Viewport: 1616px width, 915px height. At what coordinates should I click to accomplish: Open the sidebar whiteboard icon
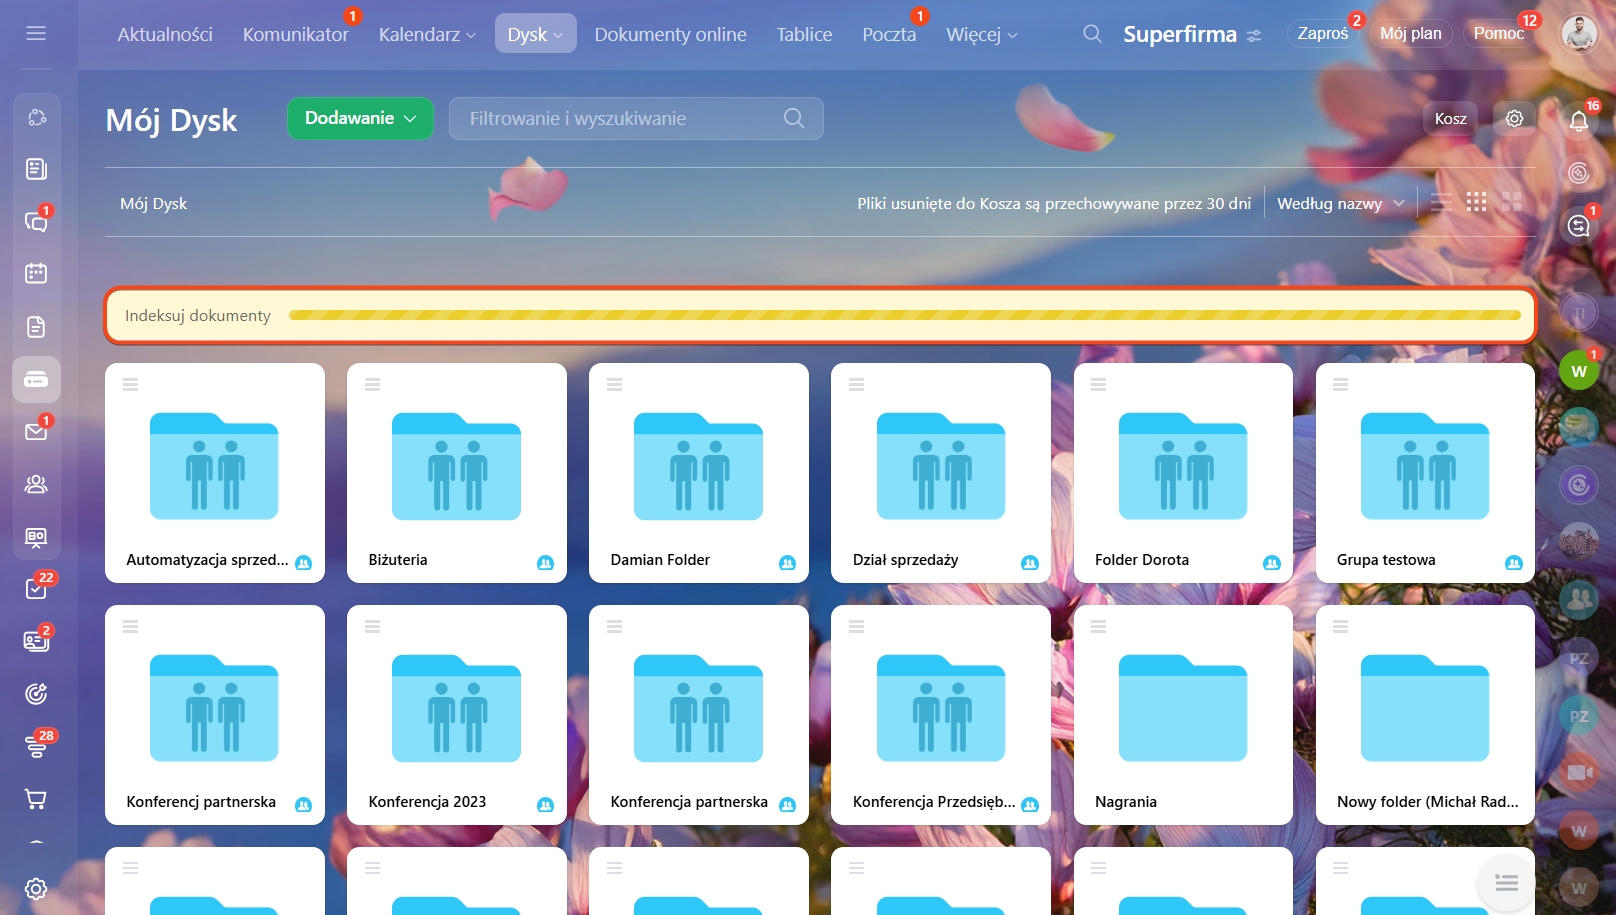click(x=36, y=537)
